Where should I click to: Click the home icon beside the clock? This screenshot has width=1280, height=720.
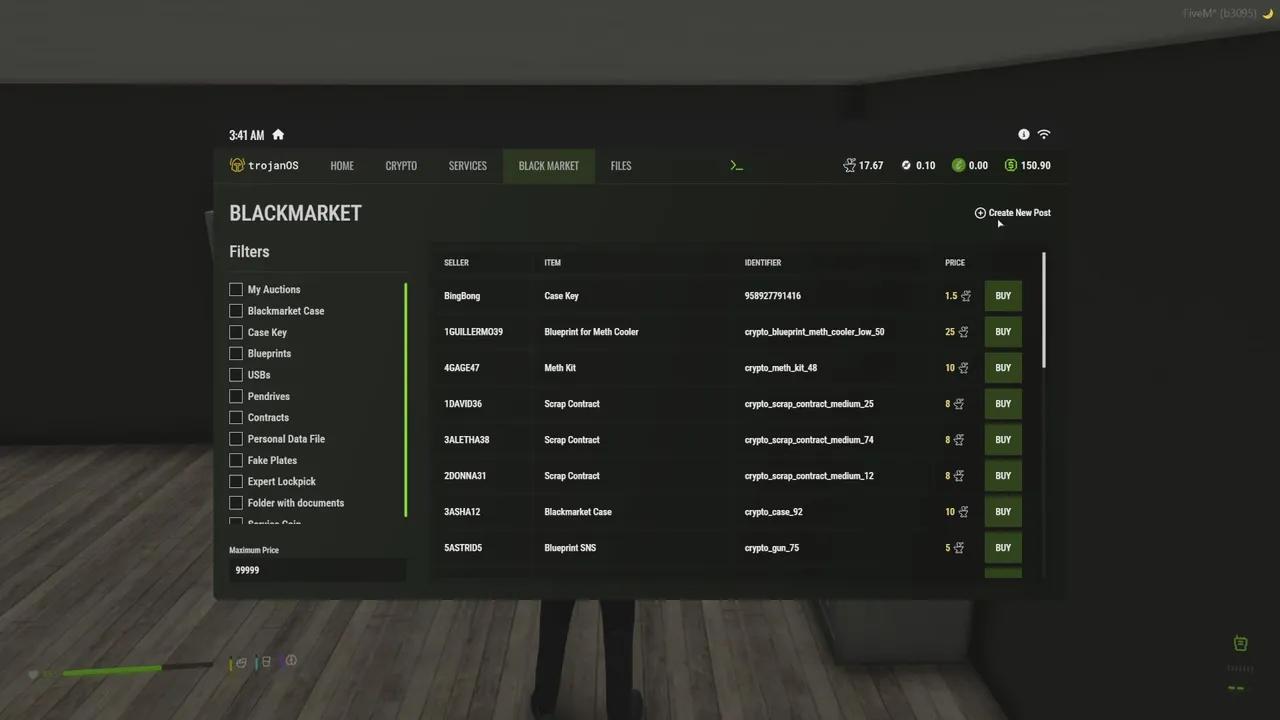tap(278, 135)
